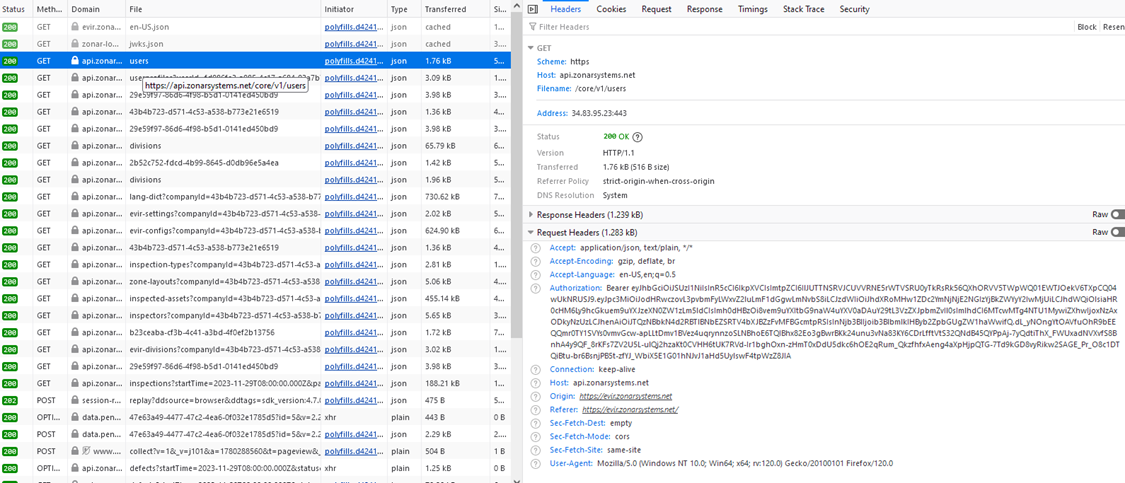Follow the Origin evir.zonarsystems.net link
This screenshot has height=483, width=1125.
pyautogui.click(x=626, y=396)
